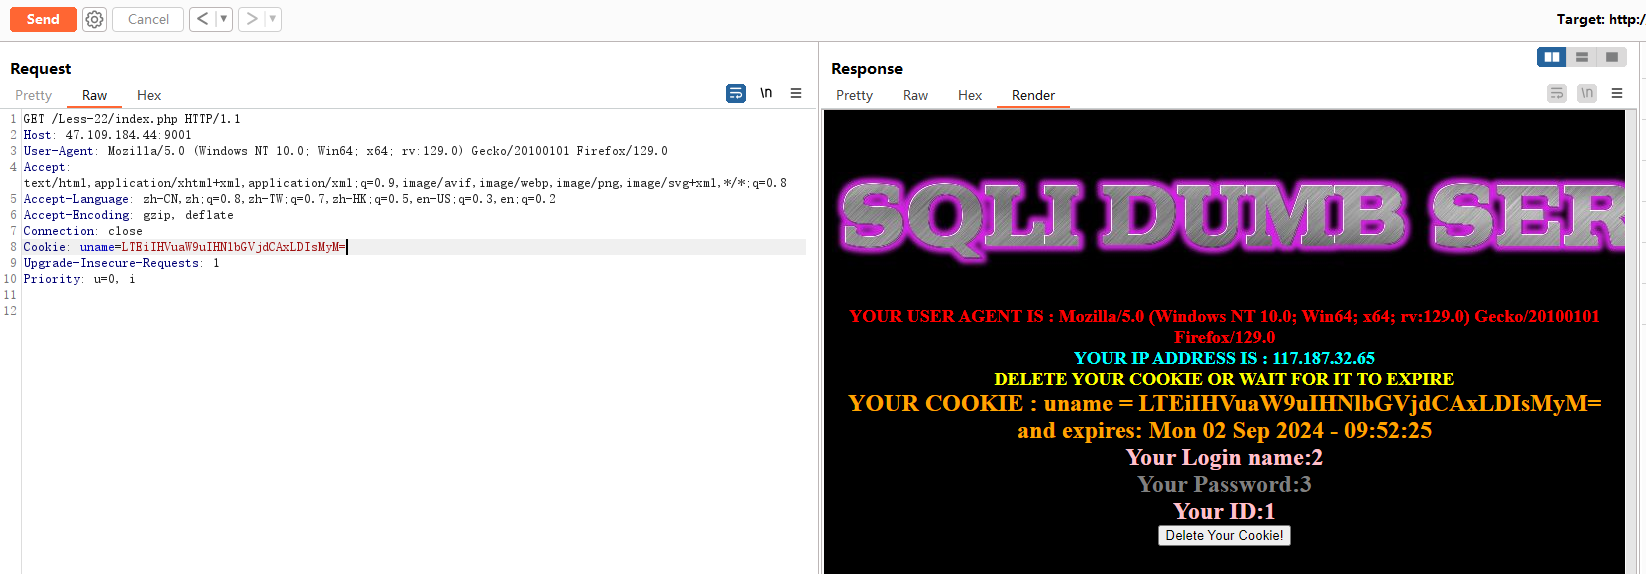
Task: Go back to previous request arrow
Action: click(x=202, y=19)
